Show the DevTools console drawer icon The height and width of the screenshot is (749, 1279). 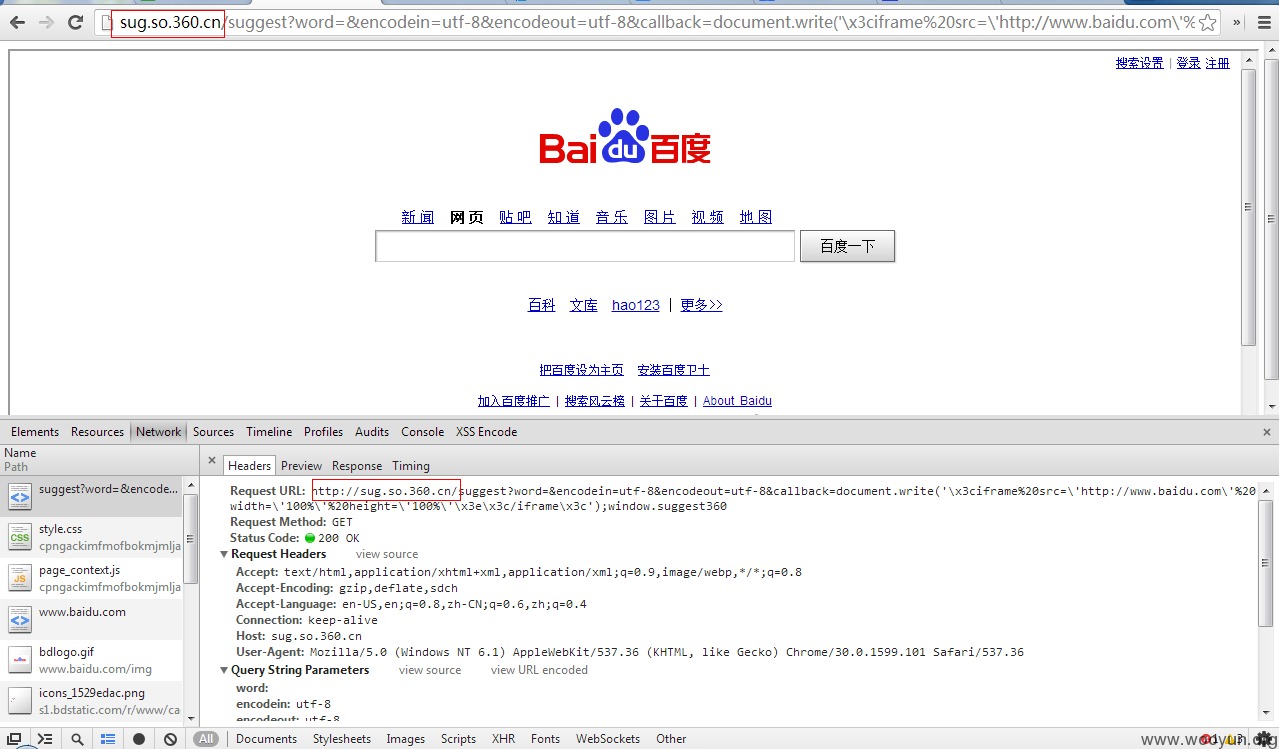click(x=45, y=739)
